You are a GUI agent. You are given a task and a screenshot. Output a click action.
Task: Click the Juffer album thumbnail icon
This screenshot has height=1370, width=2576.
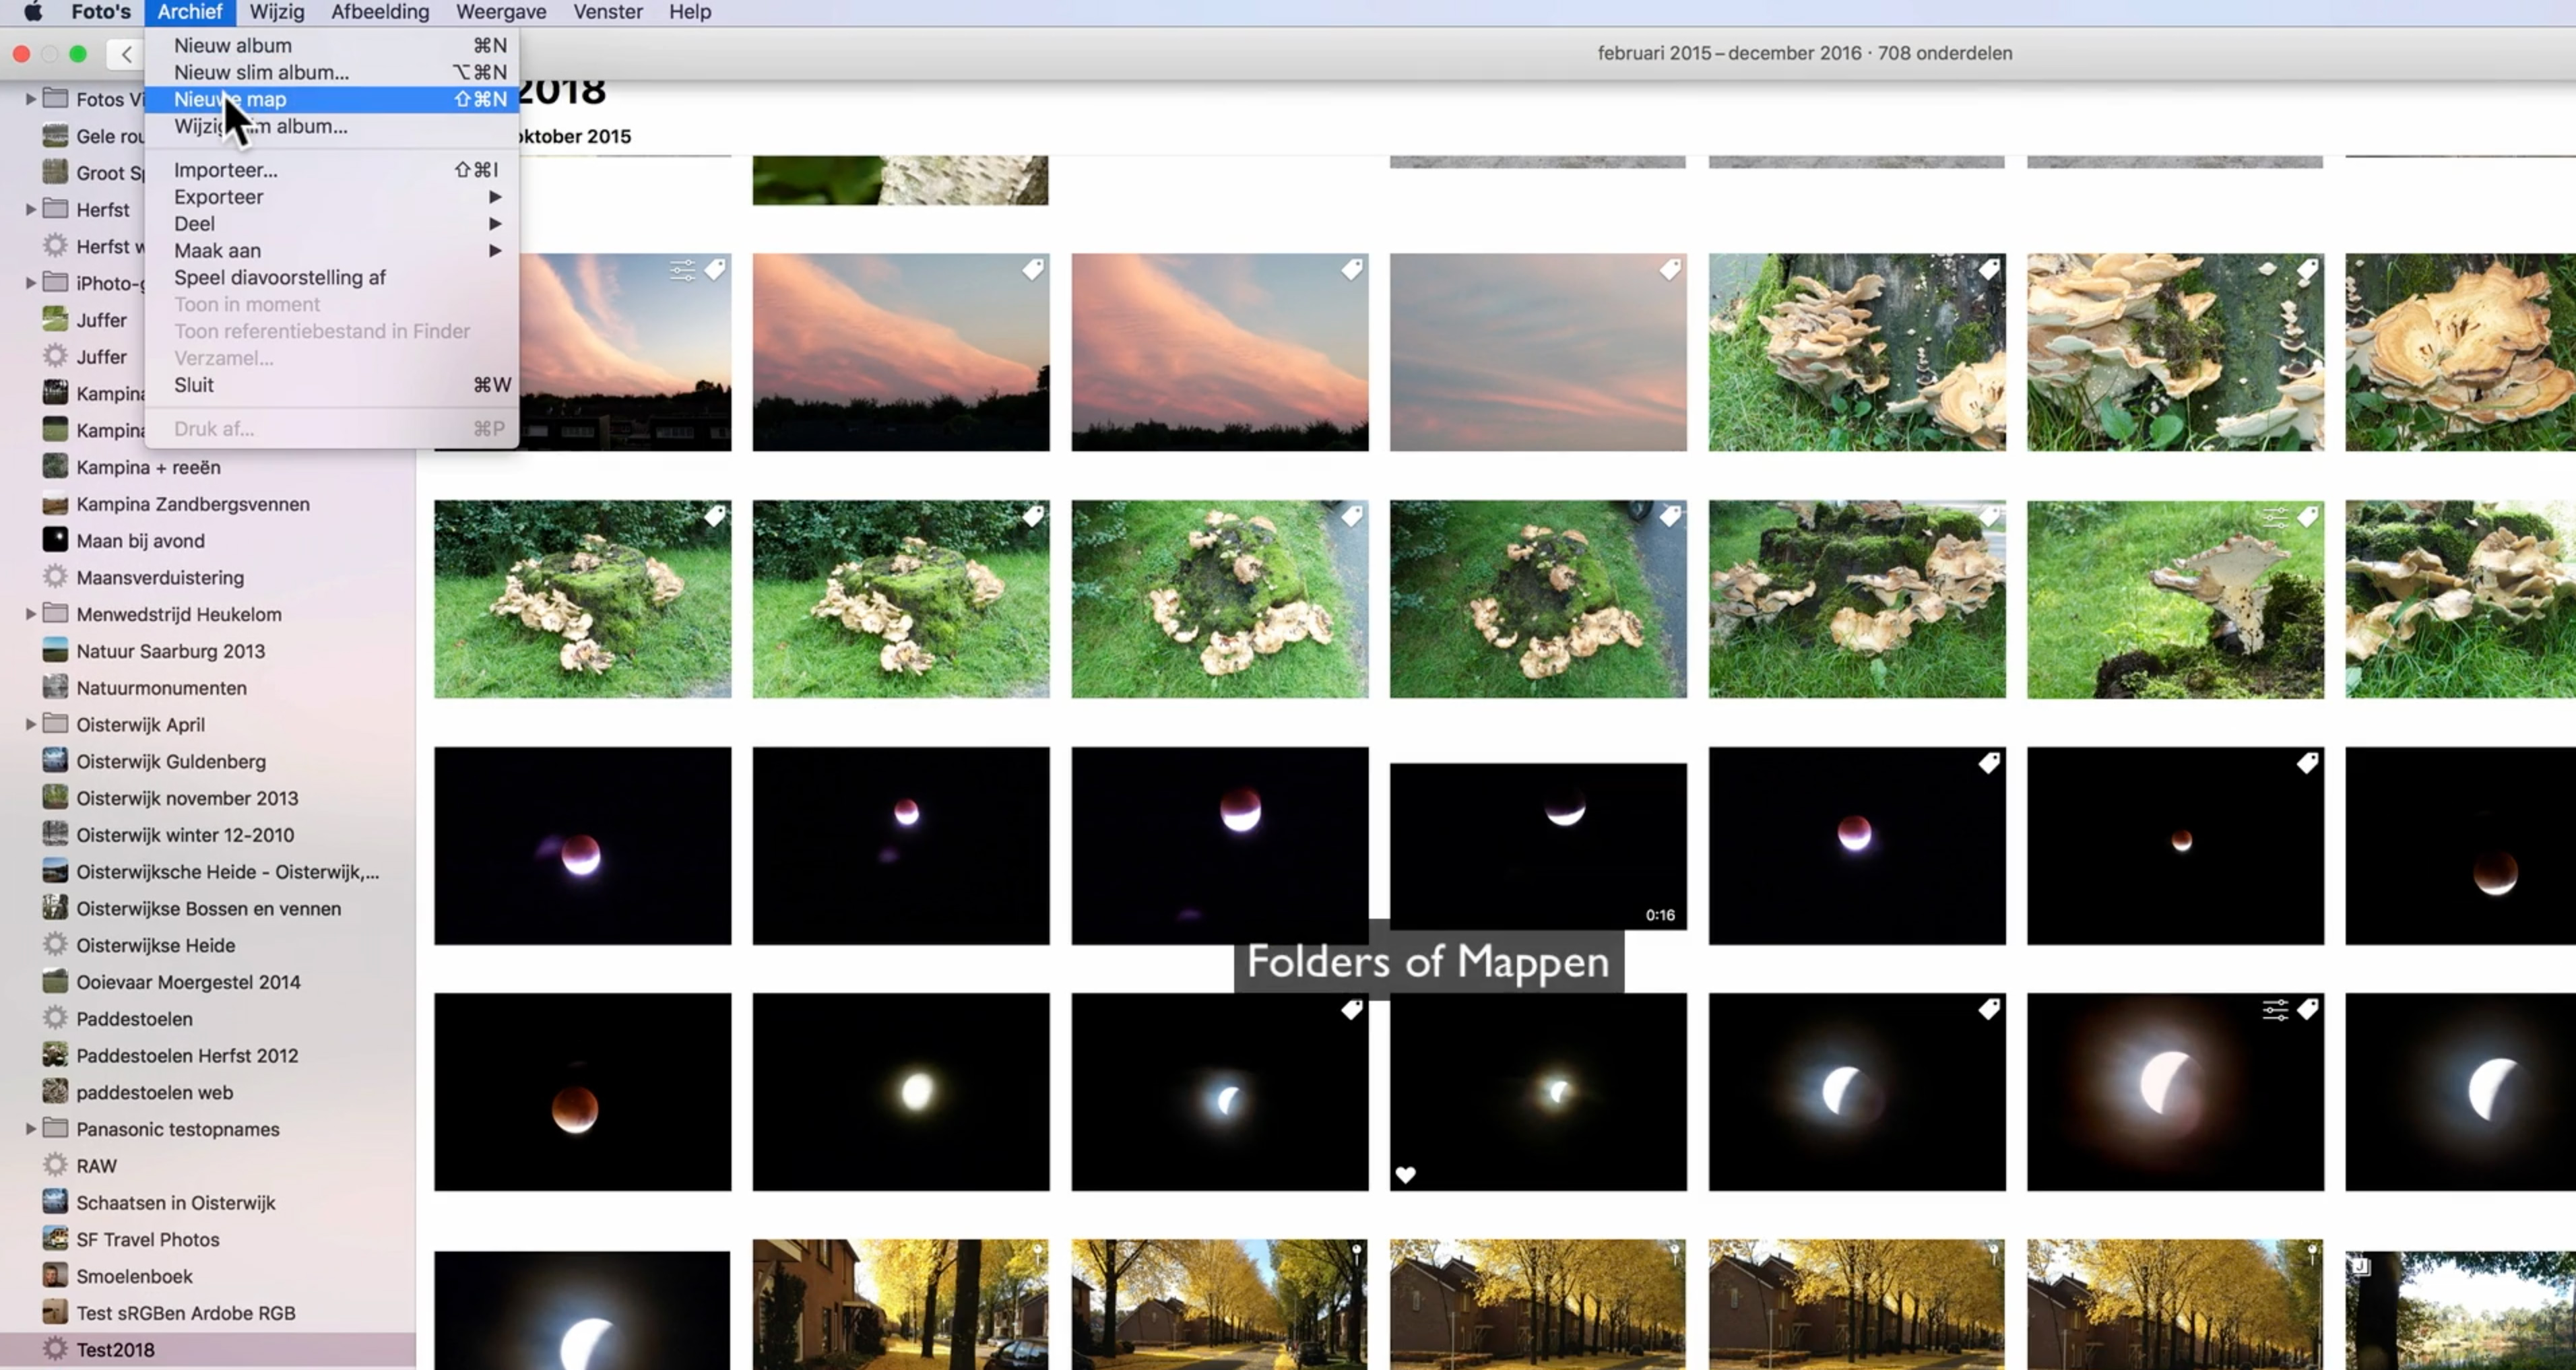pos(55,319)
